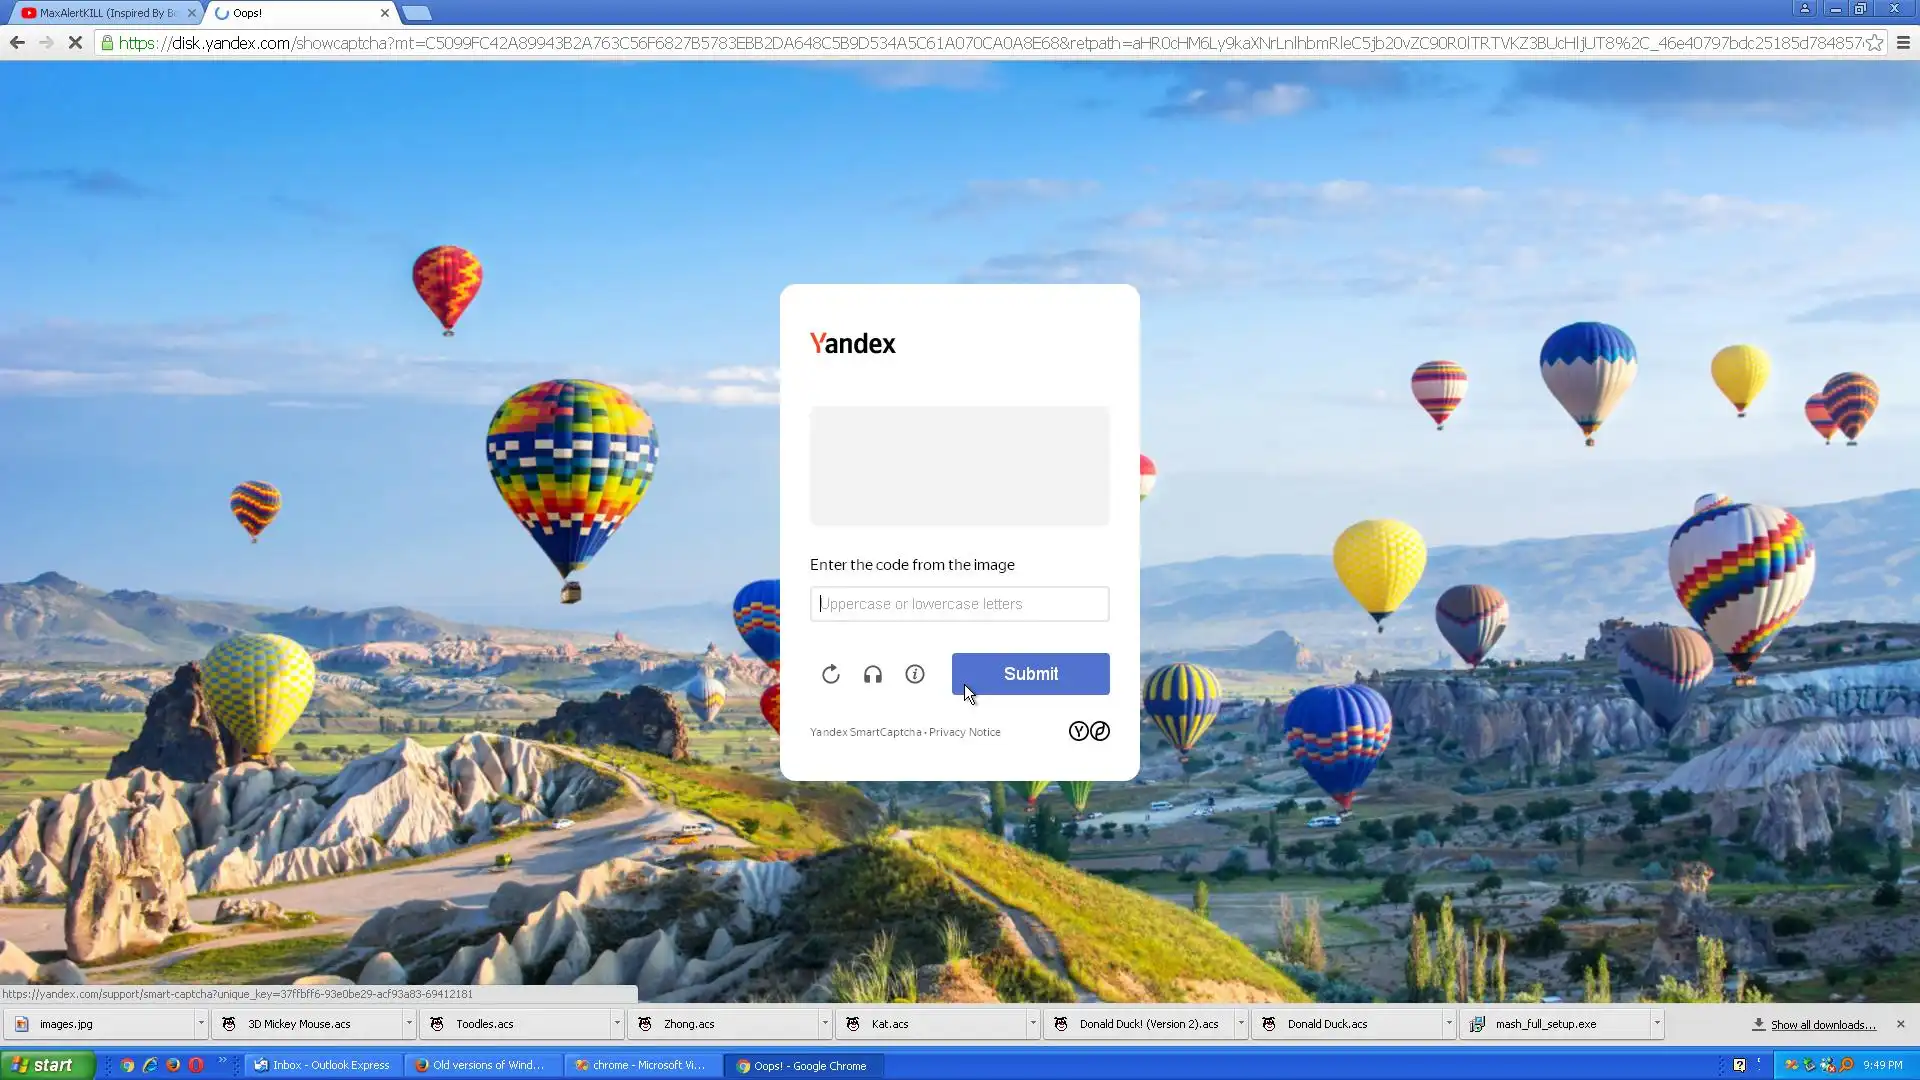Click the bookmark star icon

click(1875, 43)
